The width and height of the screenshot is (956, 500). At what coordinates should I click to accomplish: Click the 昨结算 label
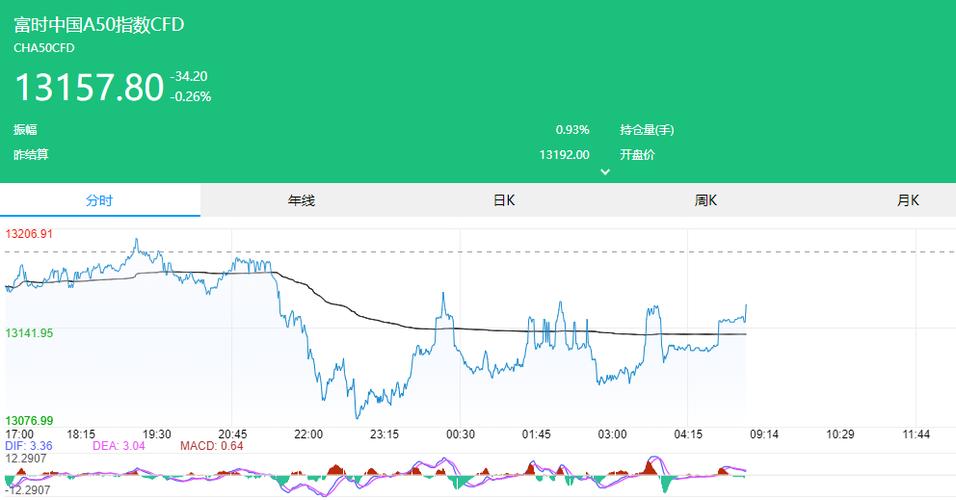click(31, 154)
